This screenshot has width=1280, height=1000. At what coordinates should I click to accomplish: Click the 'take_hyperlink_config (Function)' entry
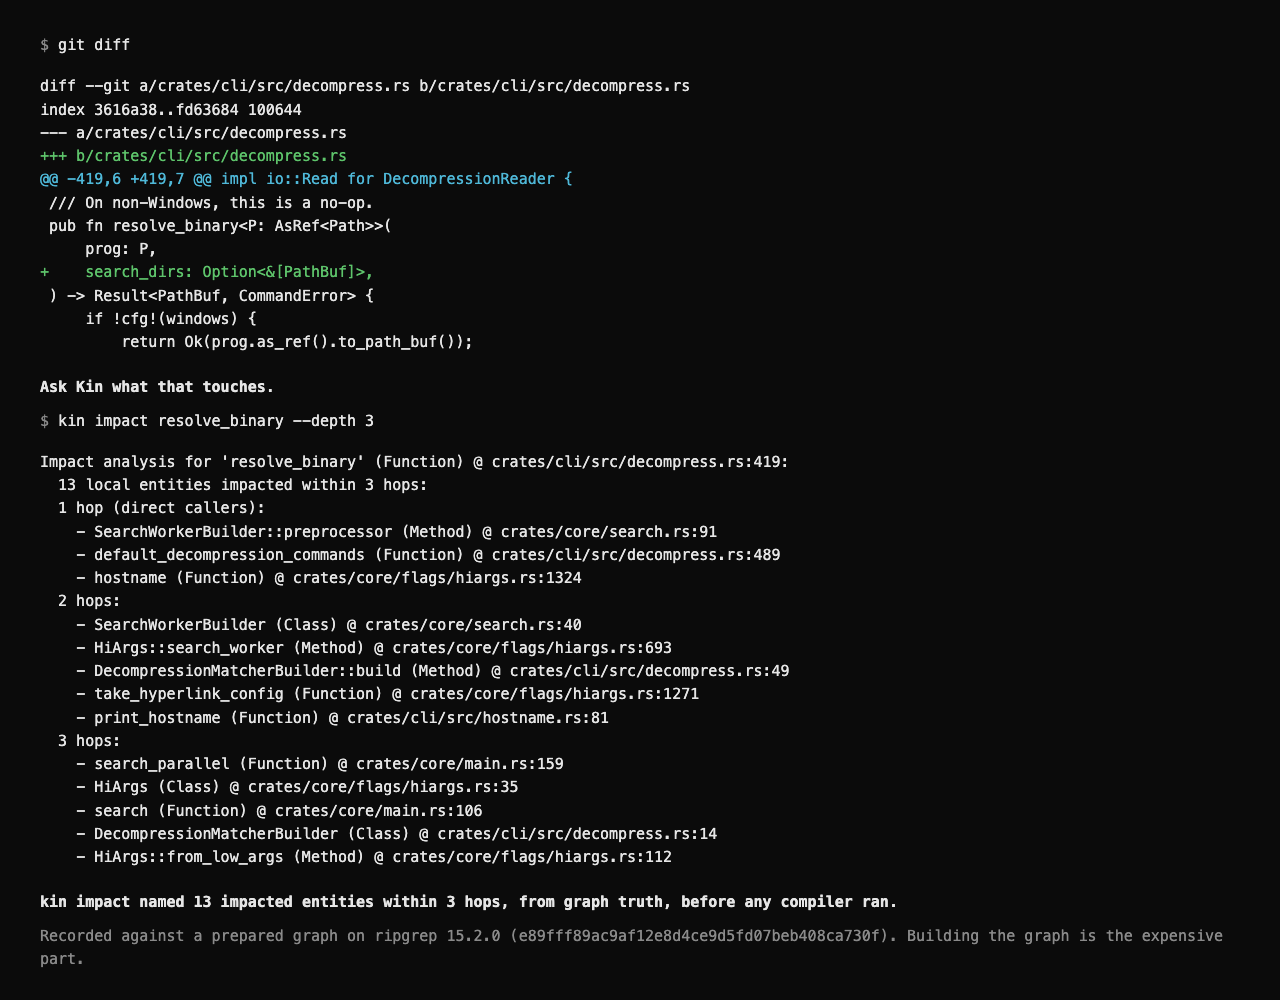click(x=387, y=694)
